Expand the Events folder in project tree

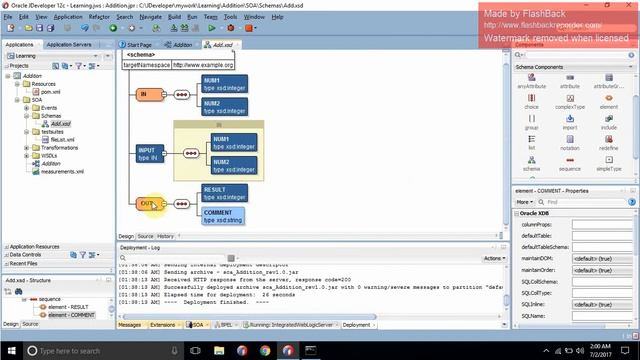pos(26,108)
